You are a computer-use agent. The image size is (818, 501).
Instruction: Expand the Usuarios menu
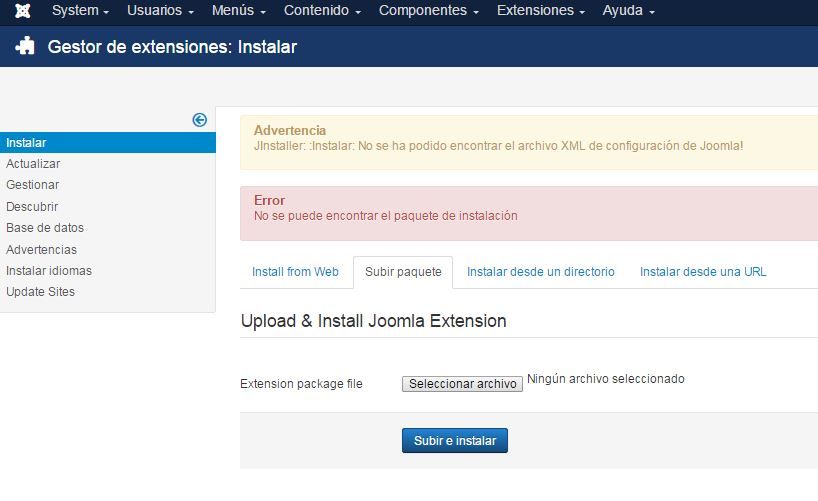[160, 10]
